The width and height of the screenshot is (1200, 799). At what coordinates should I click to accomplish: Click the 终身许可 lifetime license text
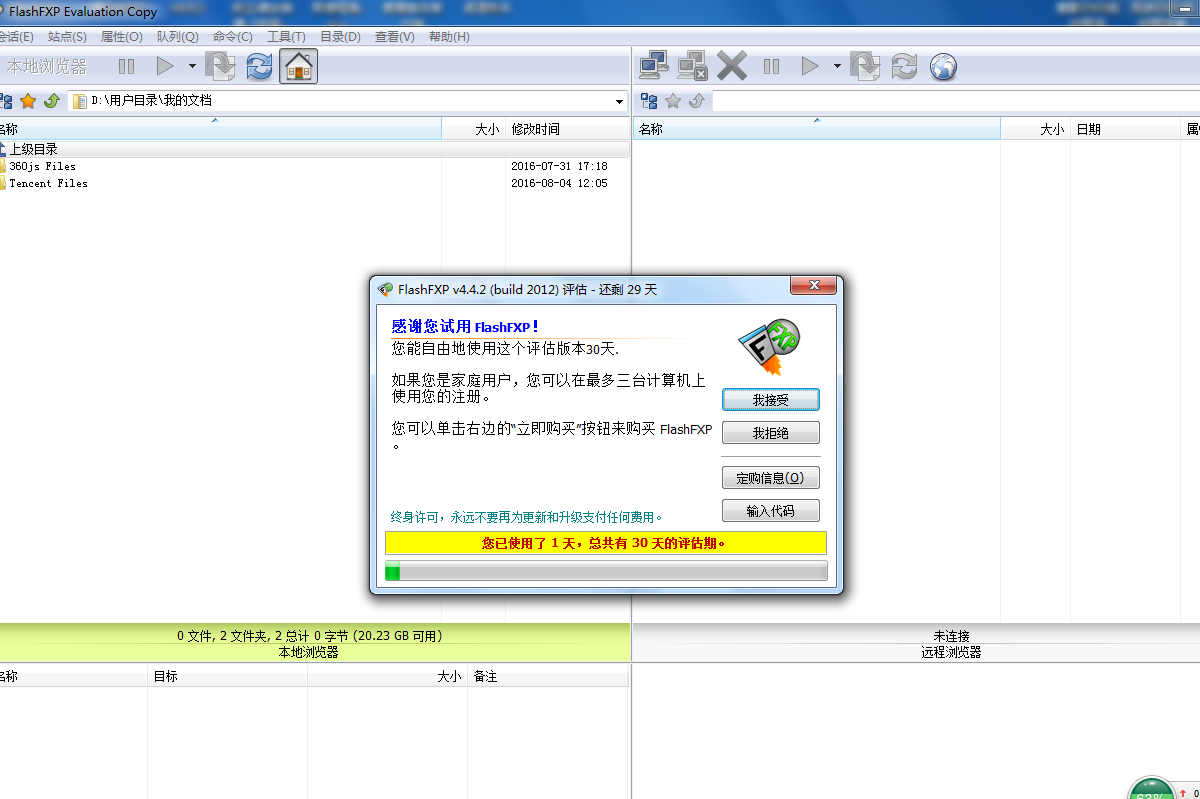pos(527,517)
